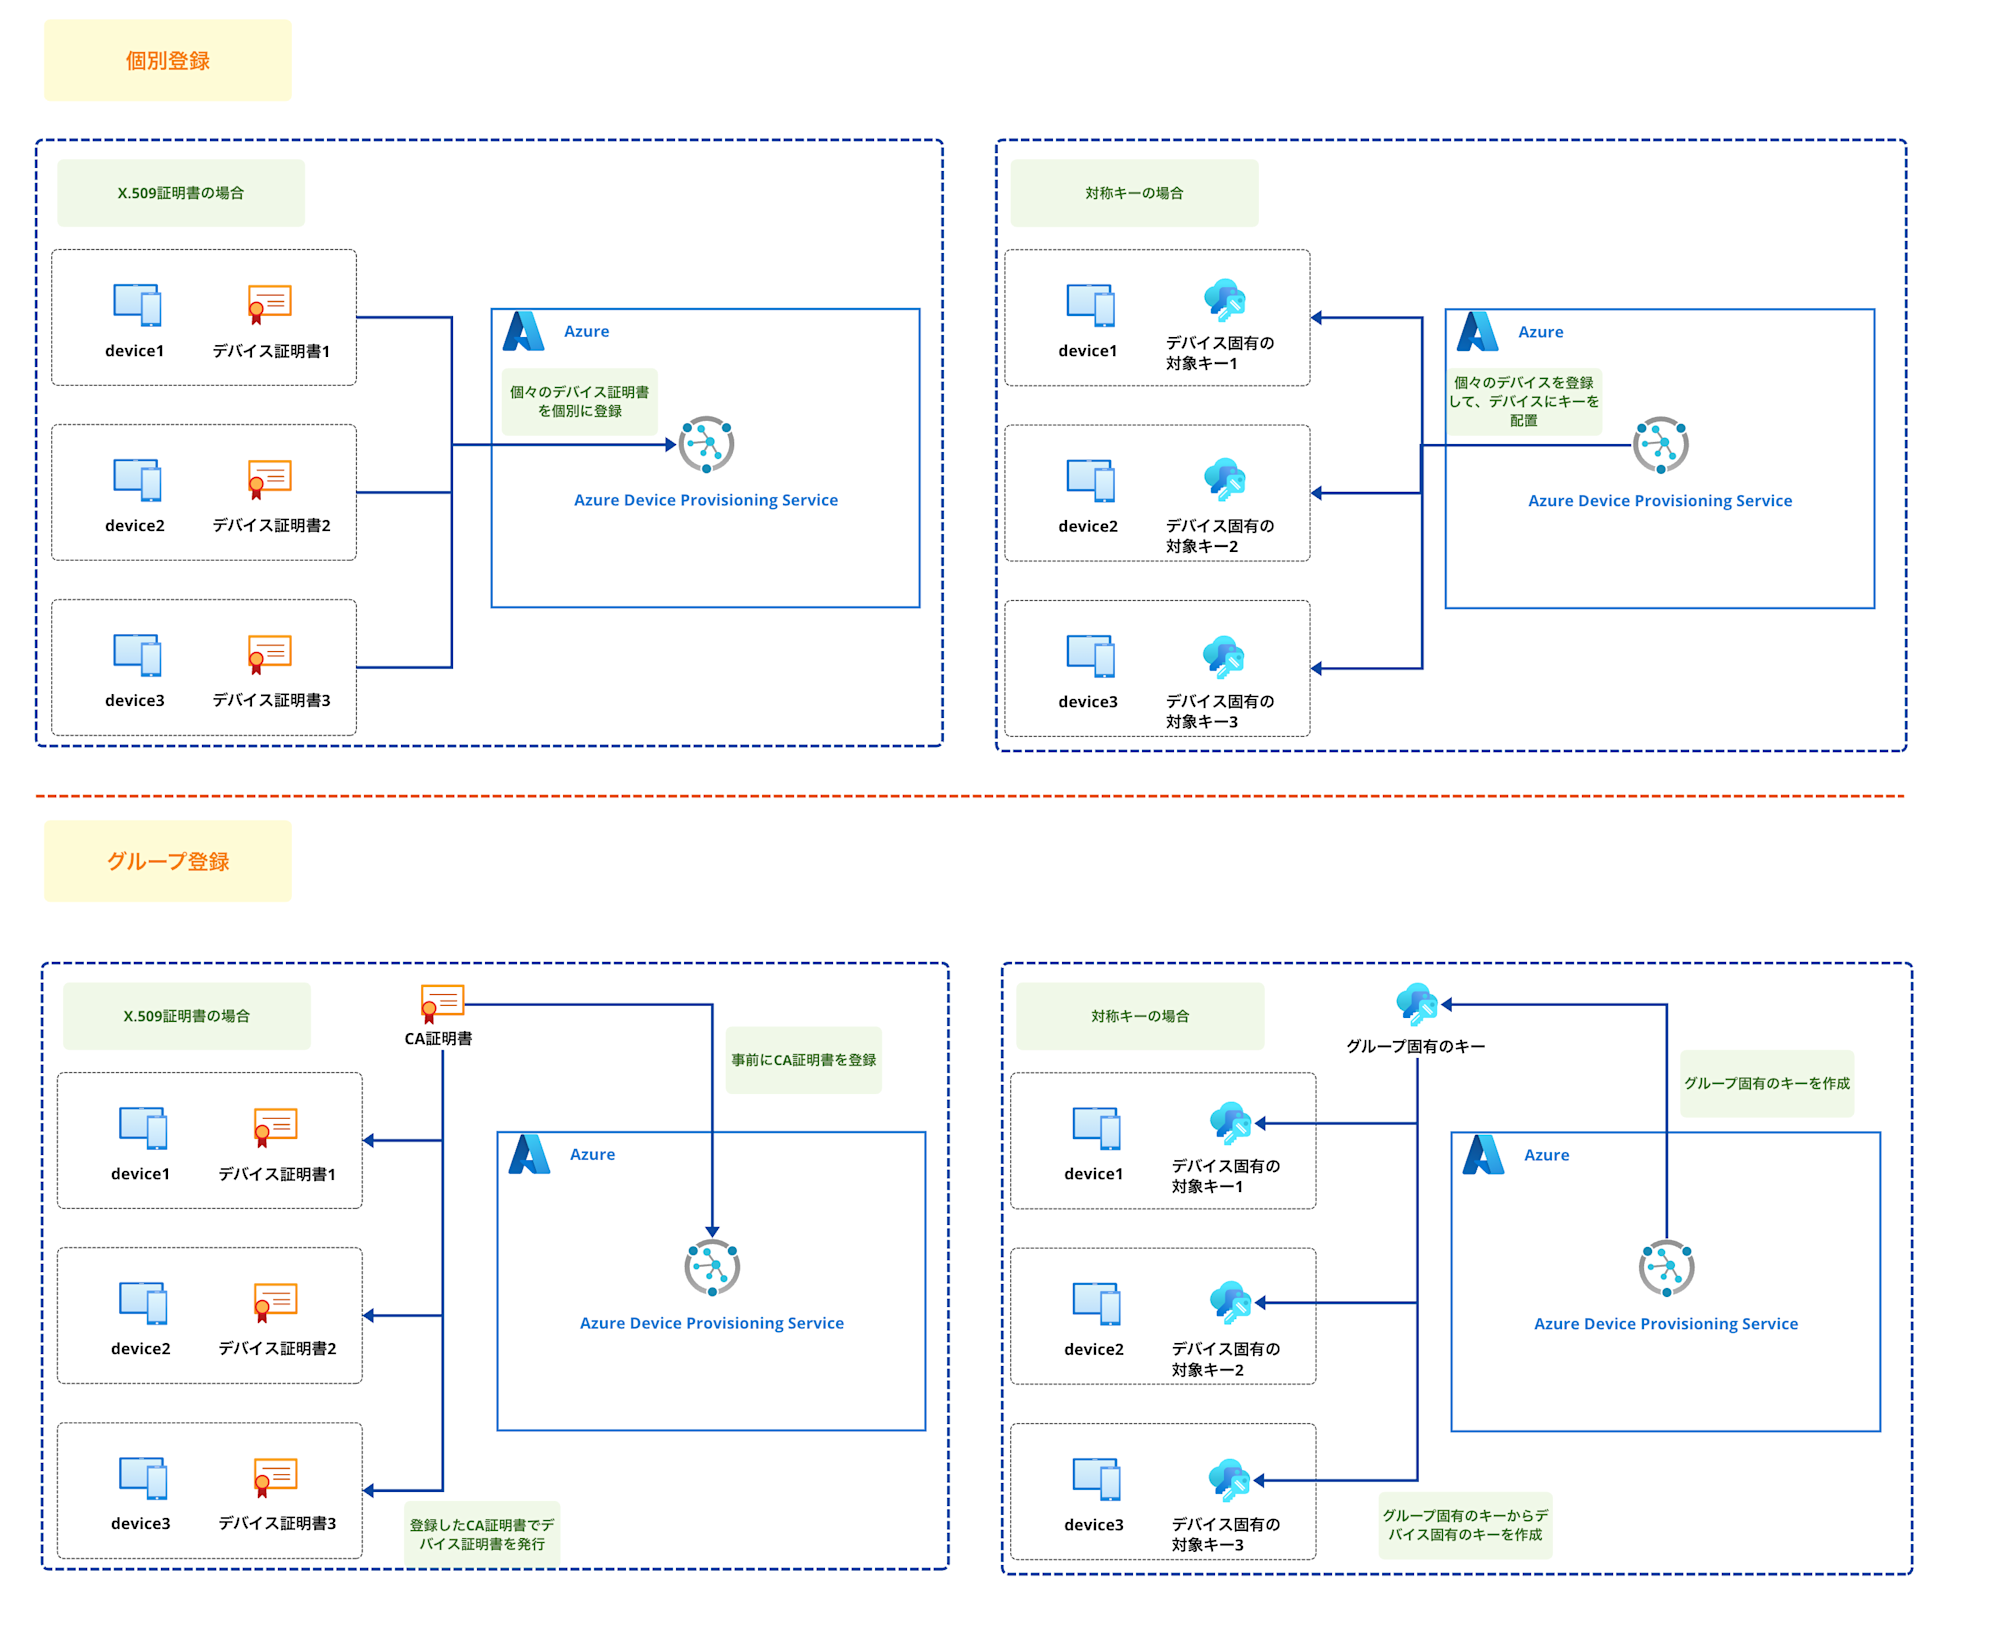Image resolution: width=2000 pixels, height=1626 pixels.
Task: Select the デバイス固有の対象キー1 key icon in 個別登録 section
Action: (1224, 299)
